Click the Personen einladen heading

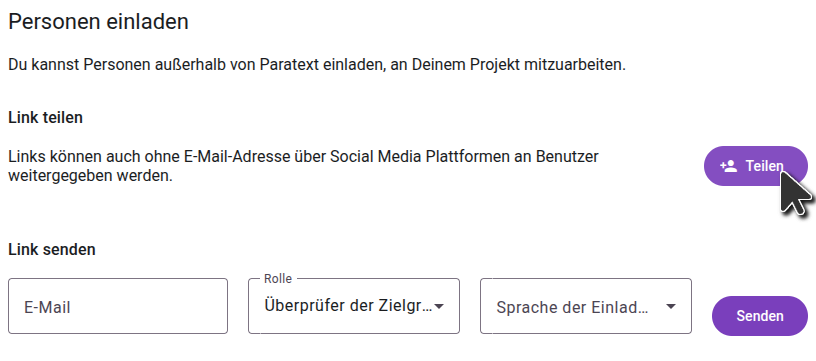98,22
